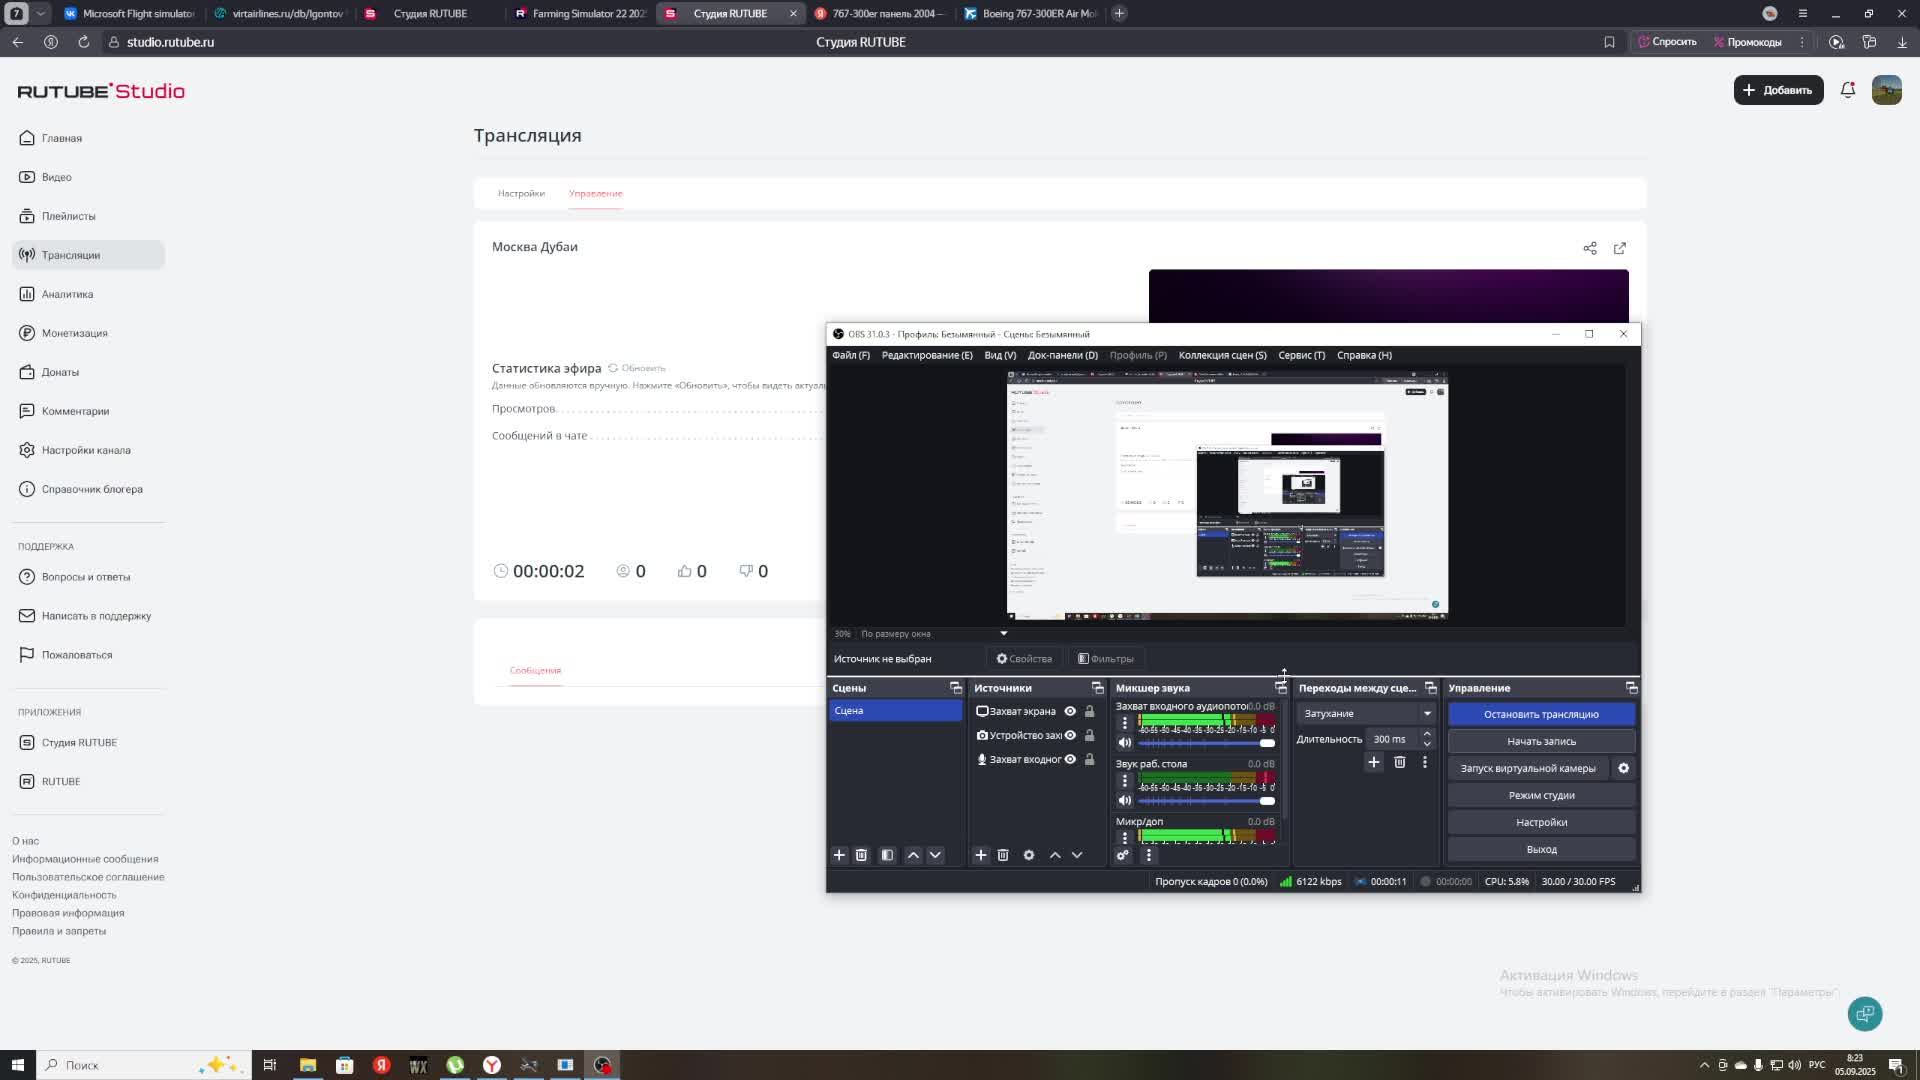
Task: Open the preview scaling dropdown По размеру окна
Action: pyautogui.click(x=934, y=634)
